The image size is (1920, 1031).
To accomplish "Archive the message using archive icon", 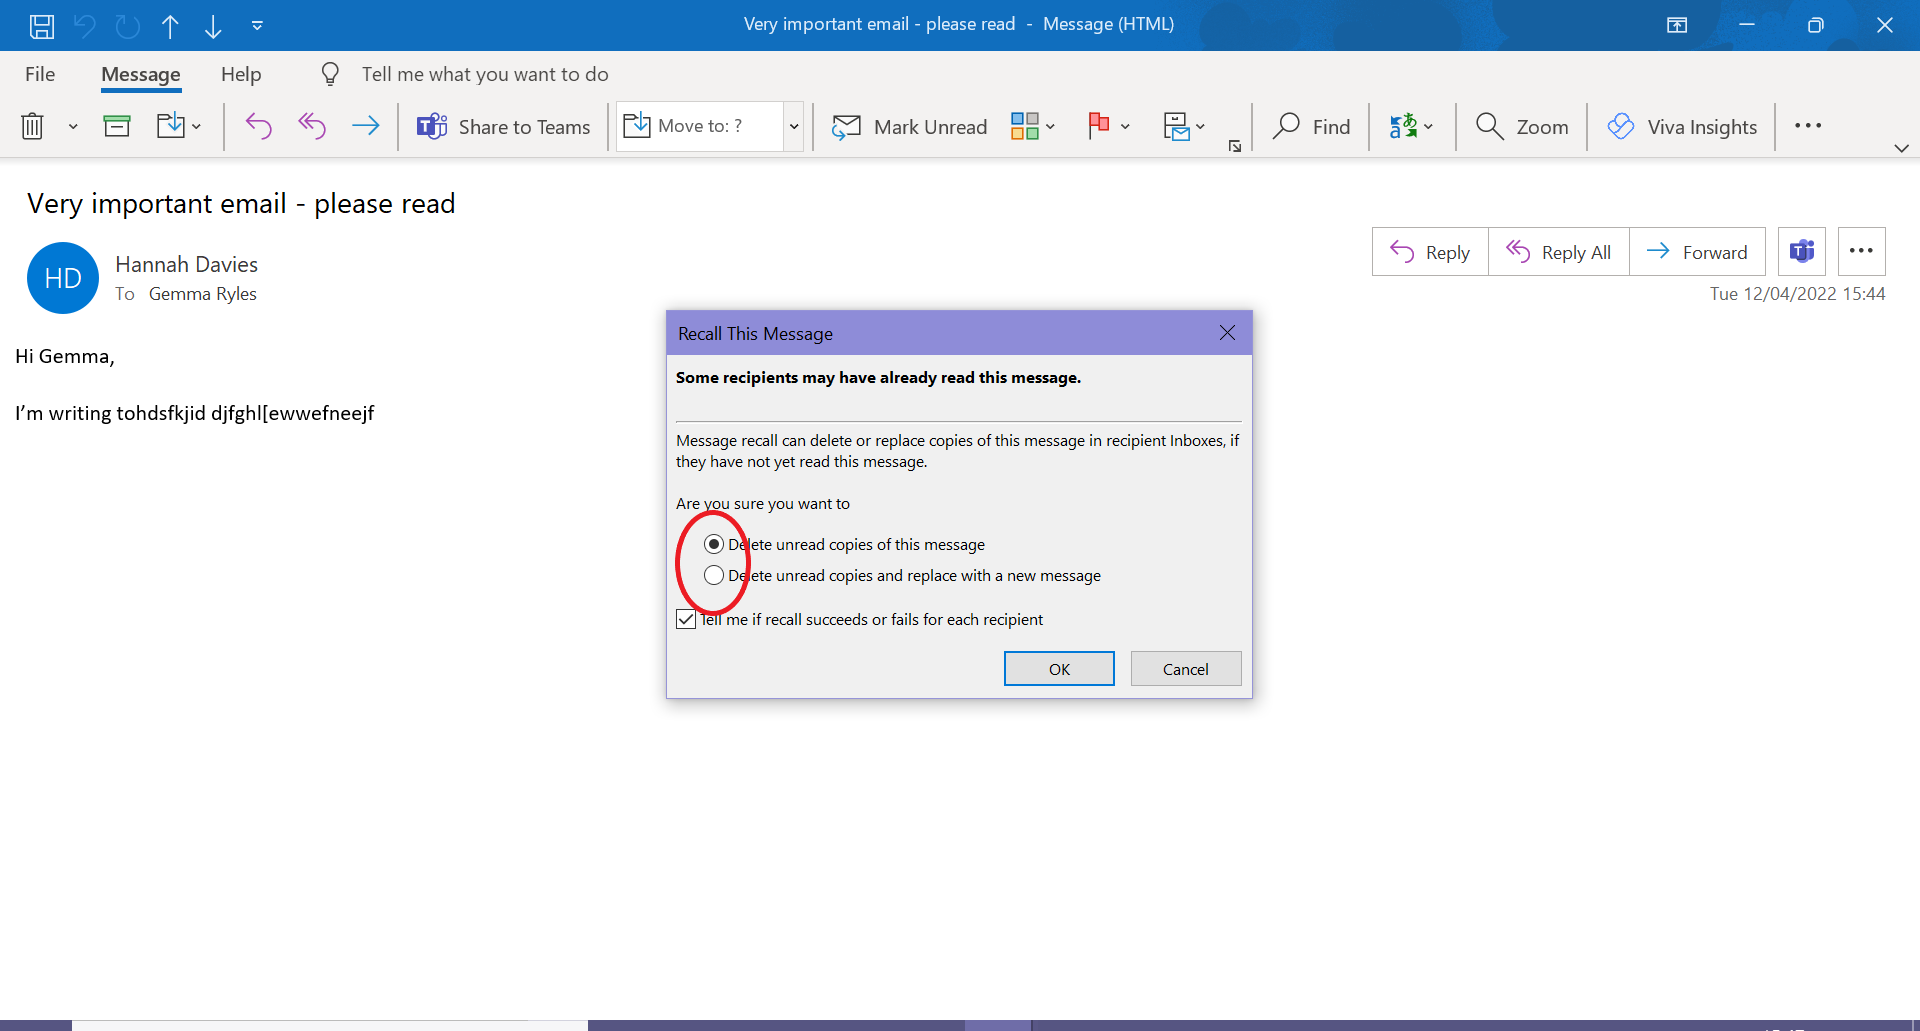I will [x=117, y=126].
